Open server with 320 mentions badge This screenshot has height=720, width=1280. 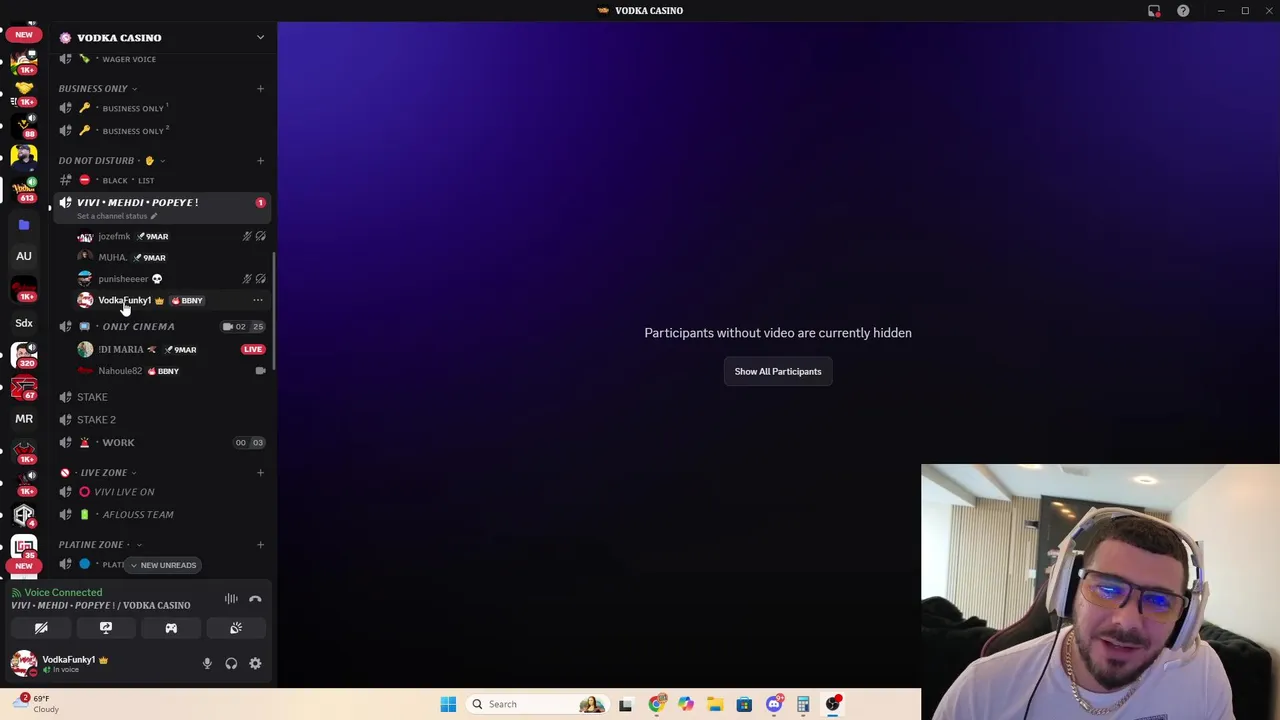pos(24,355)
